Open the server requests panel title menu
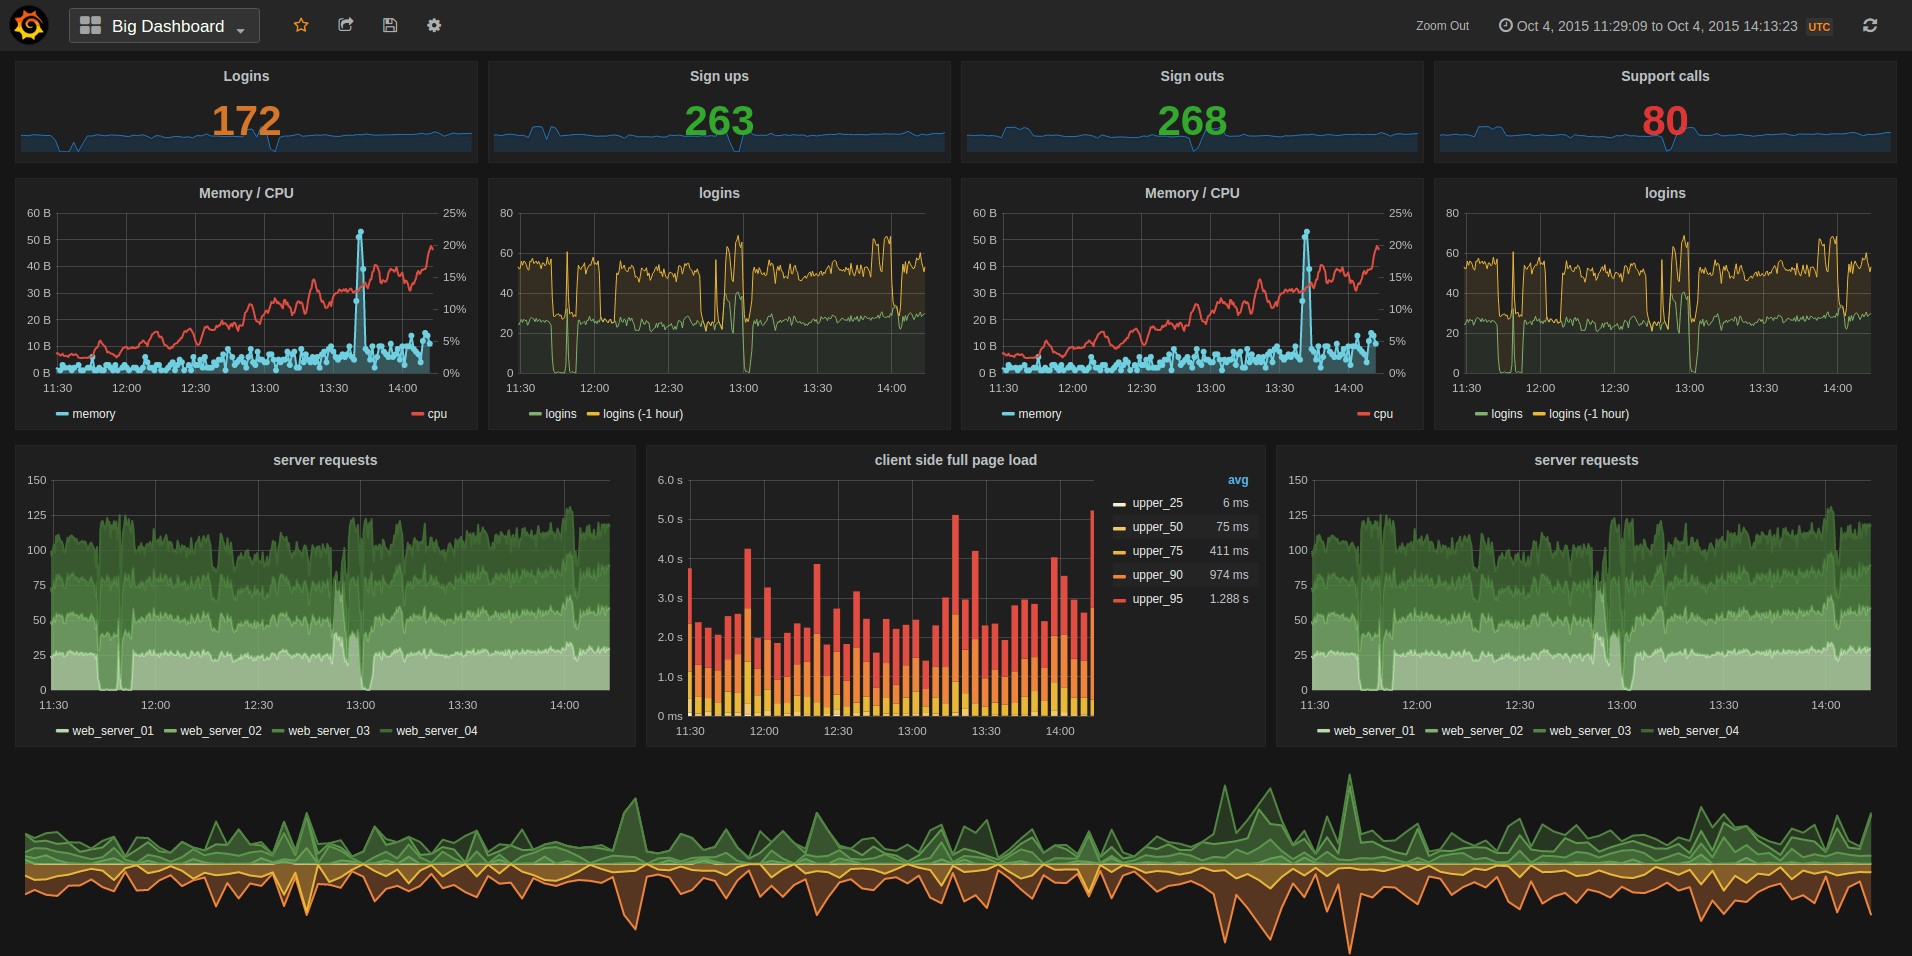The width and height of the screenshot is (1912, 956). (x=324, y=460)
